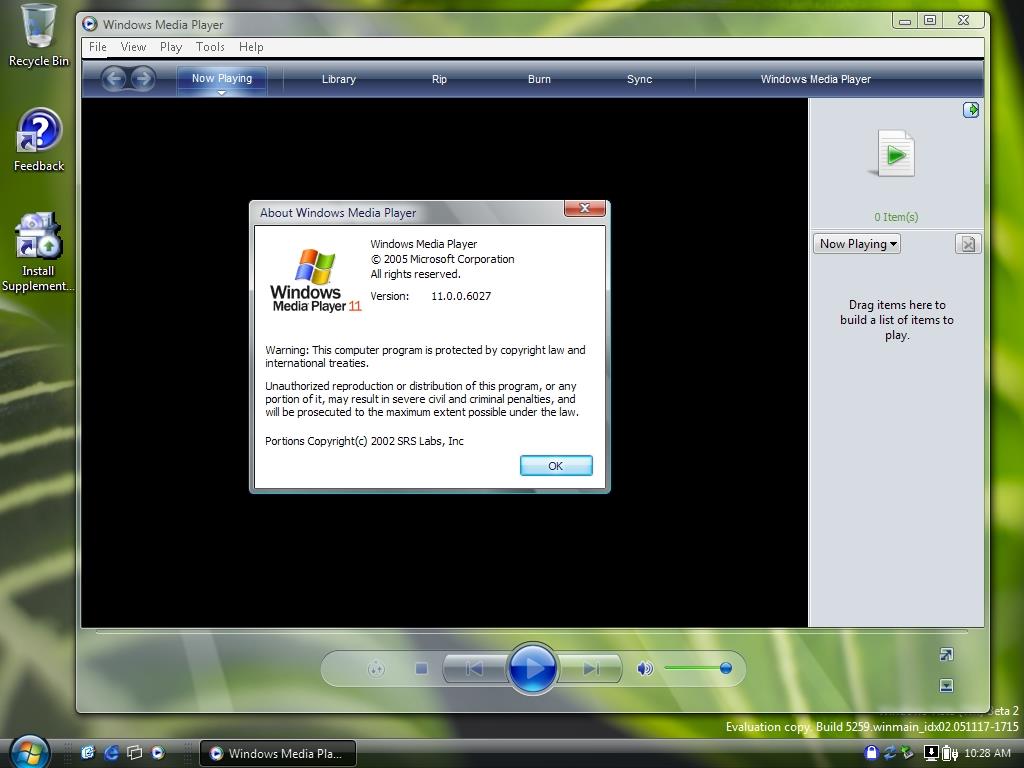This screenshot has height=768, width=1024.
Task: Open the File menu
Action: 98,47
